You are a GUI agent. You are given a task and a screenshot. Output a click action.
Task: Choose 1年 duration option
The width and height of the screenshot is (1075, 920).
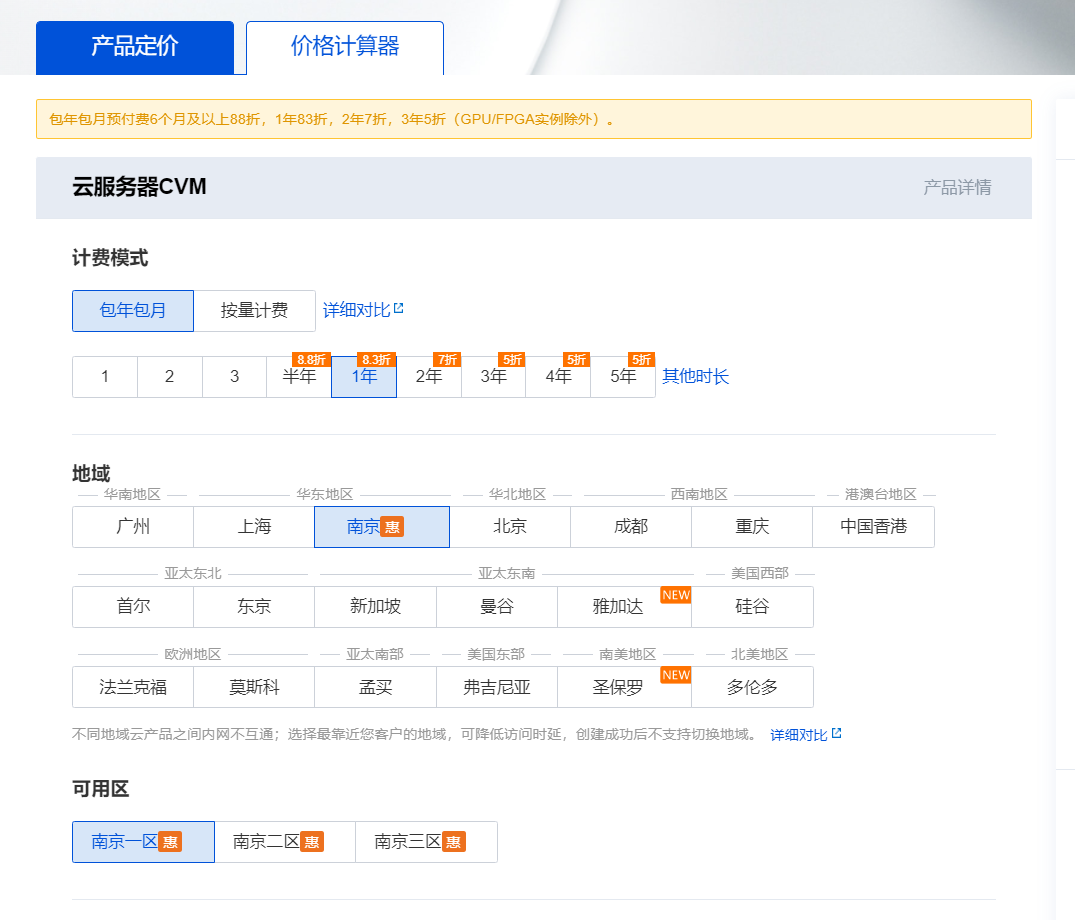click(x=364, y=376)
